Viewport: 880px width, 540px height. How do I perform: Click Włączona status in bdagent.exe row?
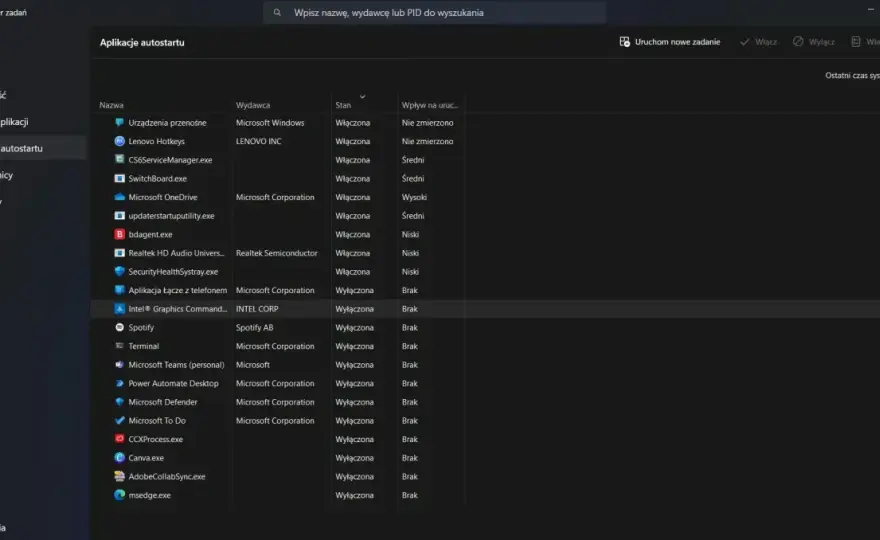click(352, 235)
